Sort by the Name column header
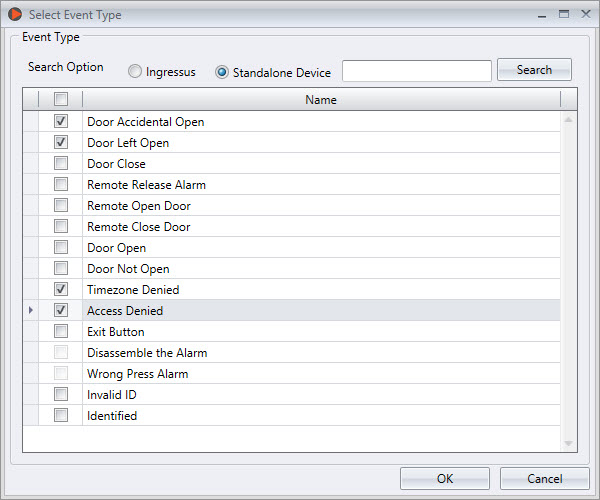The image size is (600, 500). 321,100
